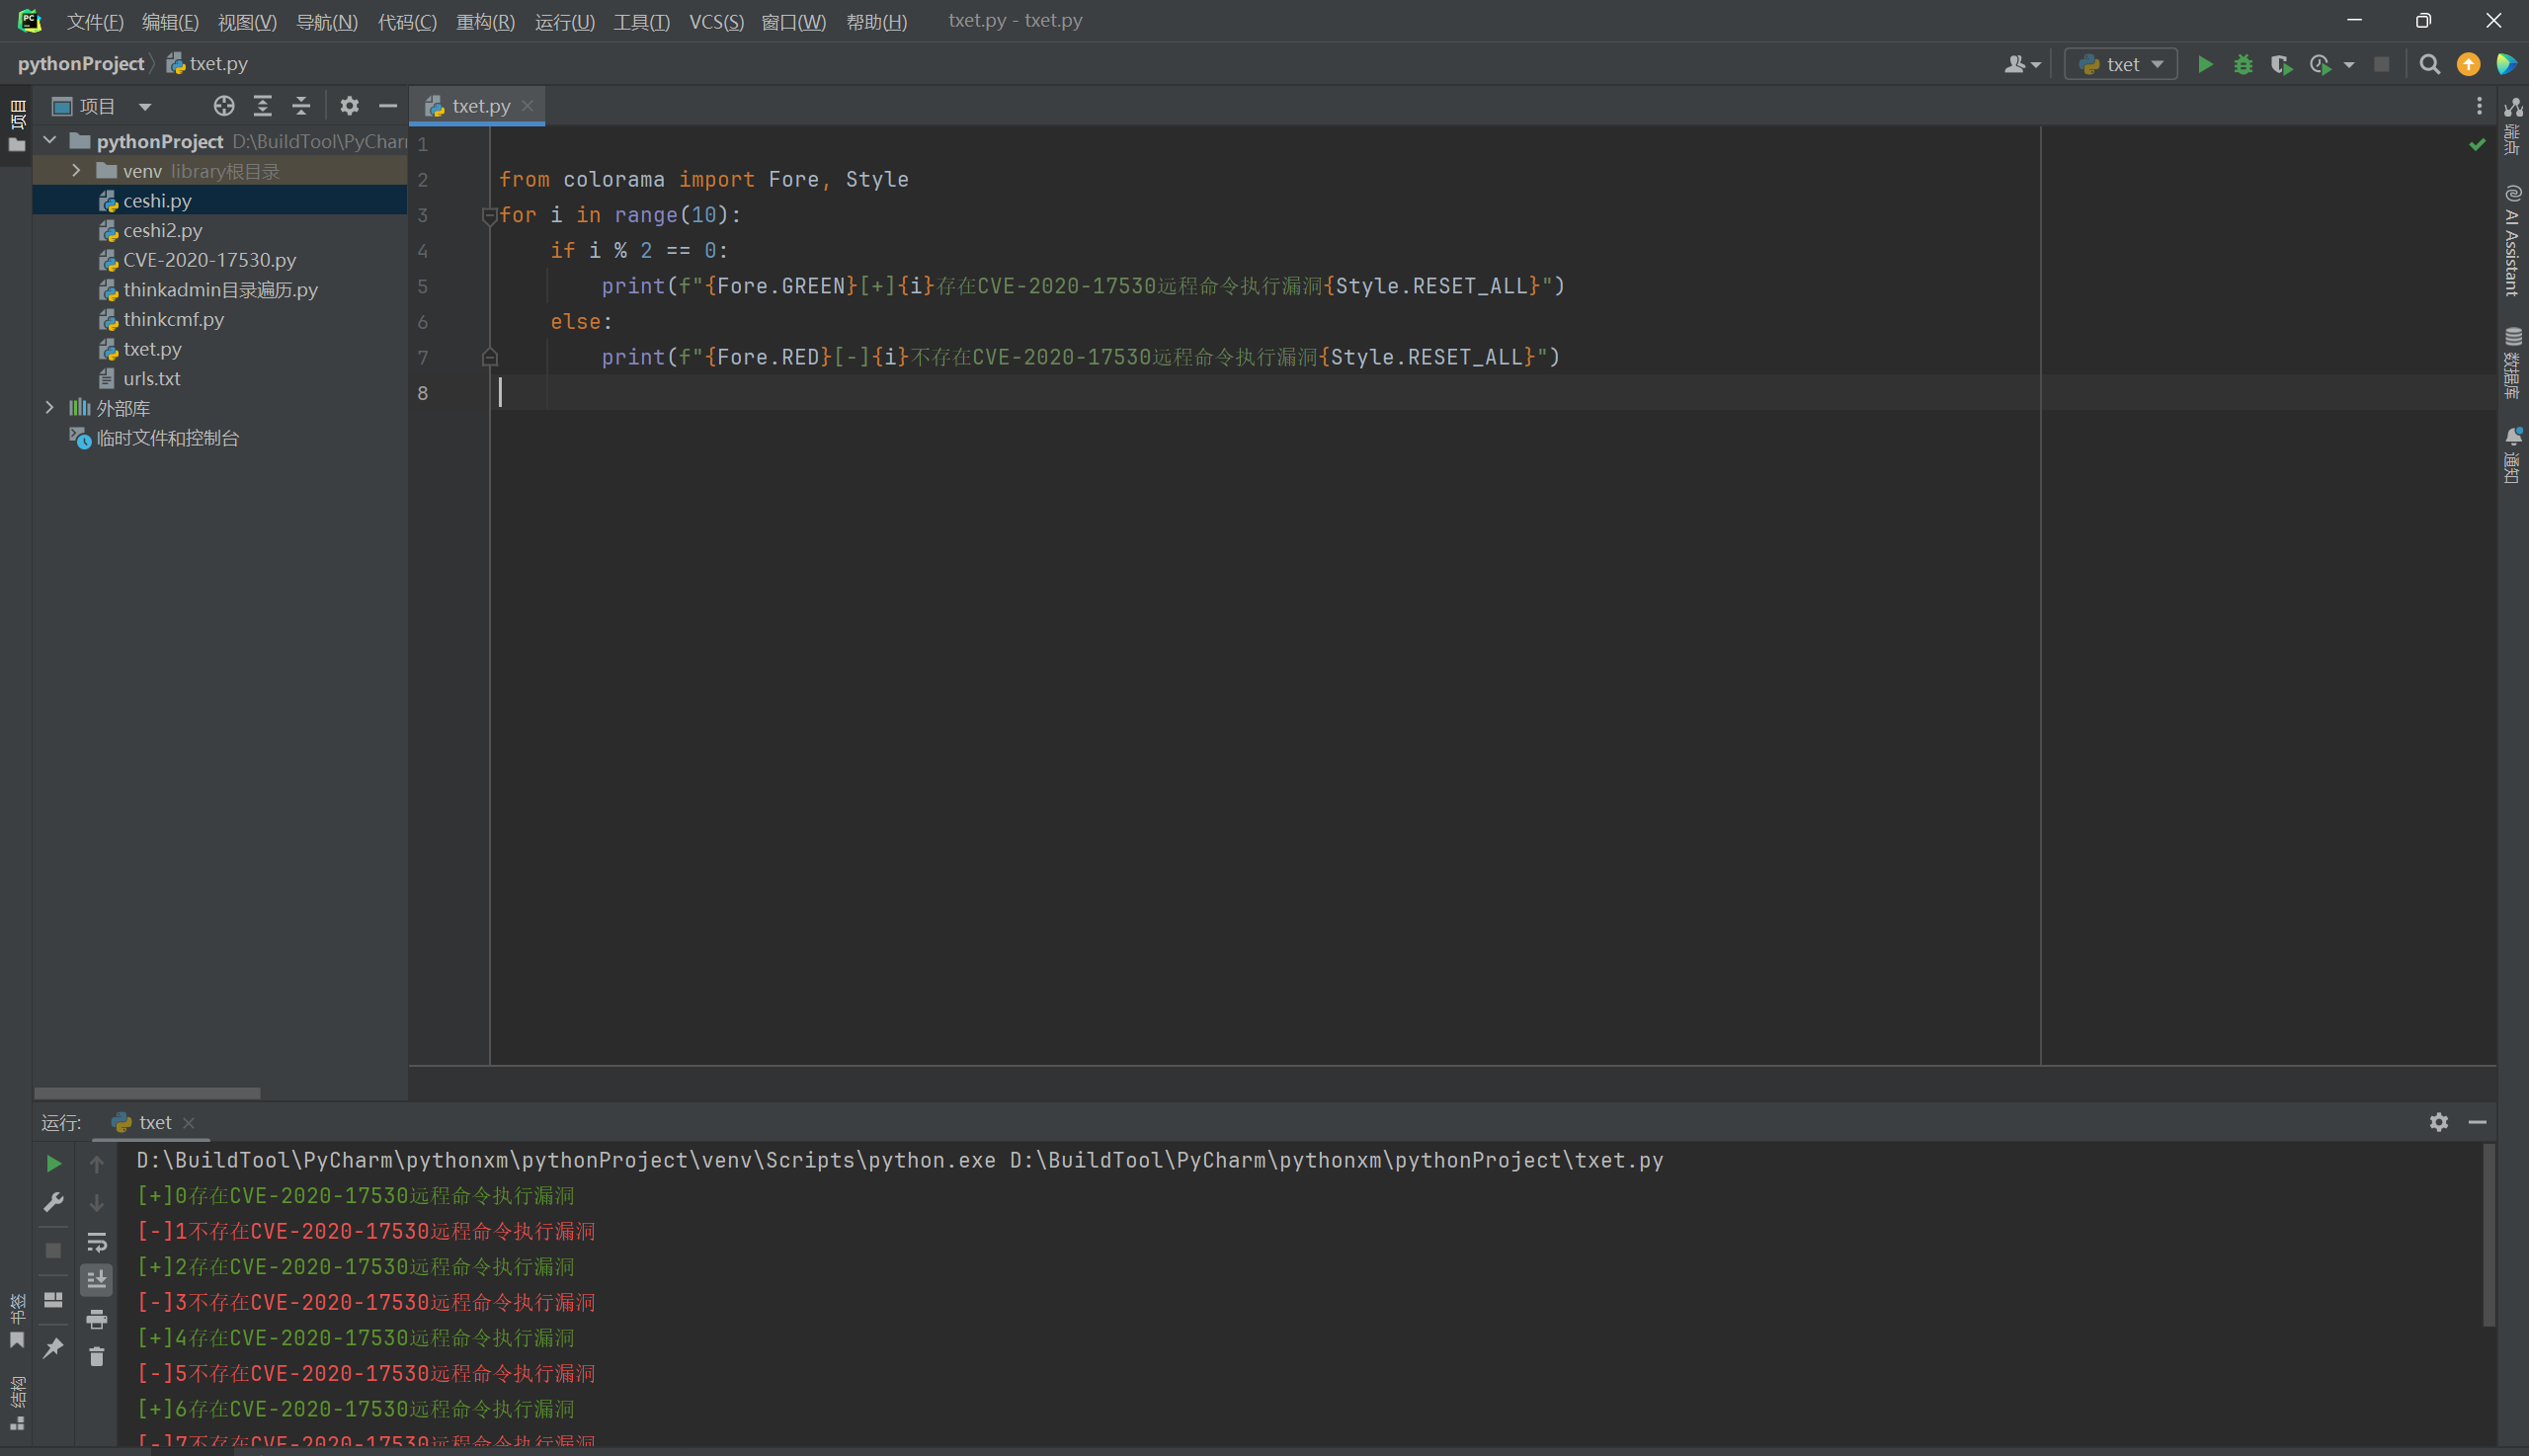Open Search Everywhere magnifier icon
The width and height of the screenshot is (2529, 1456).
point(2429,65)
